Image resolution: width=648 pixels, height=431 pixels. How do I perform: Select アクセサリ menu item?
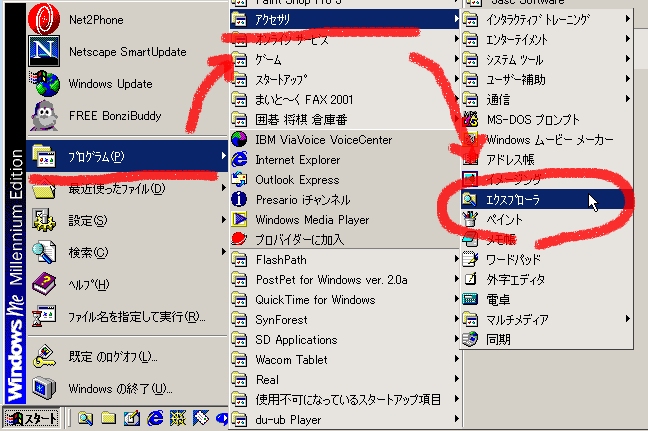(x=344, y=19)
